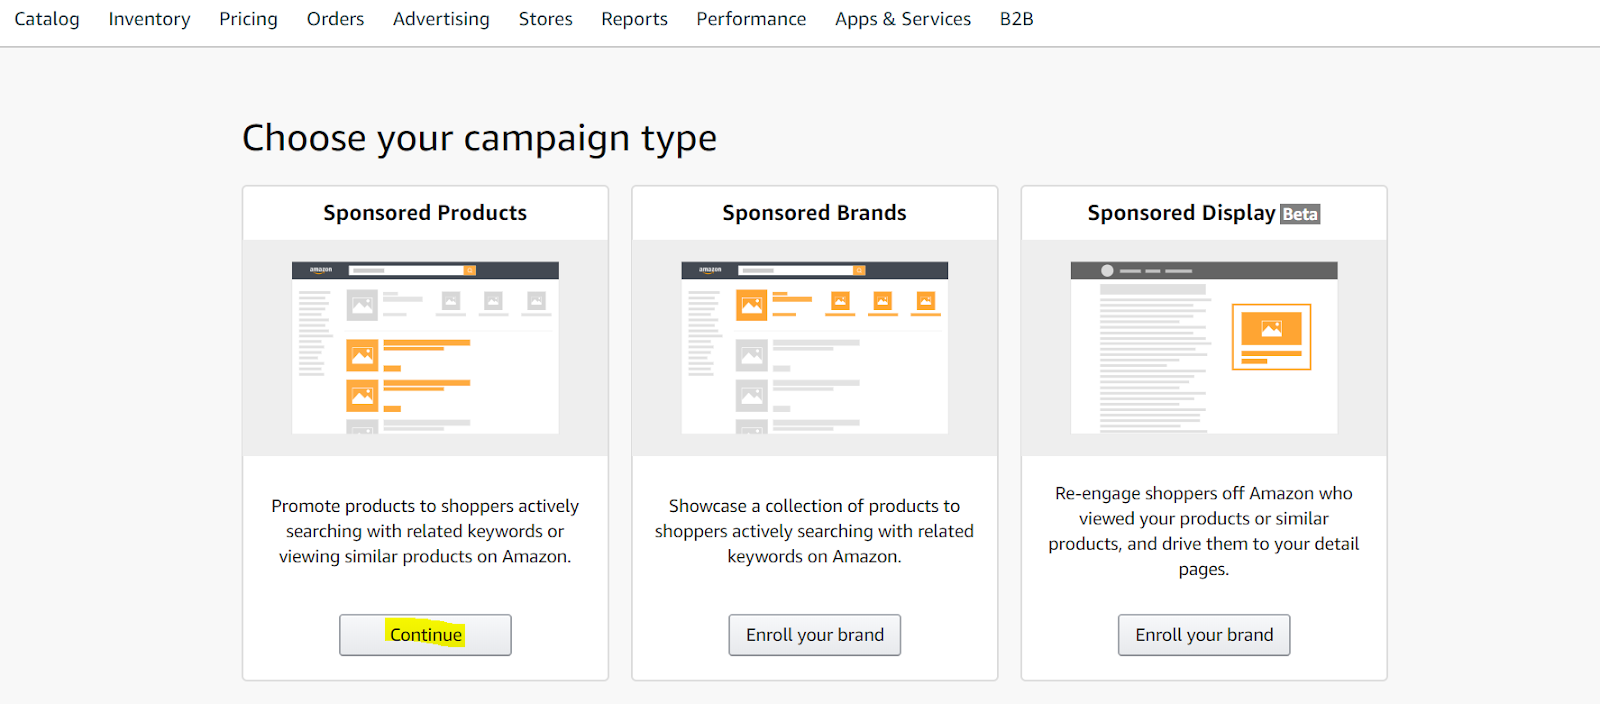Click the Sponsored Display preview illustration
Screen dimensions: 1600x704
click(1204, 348)
